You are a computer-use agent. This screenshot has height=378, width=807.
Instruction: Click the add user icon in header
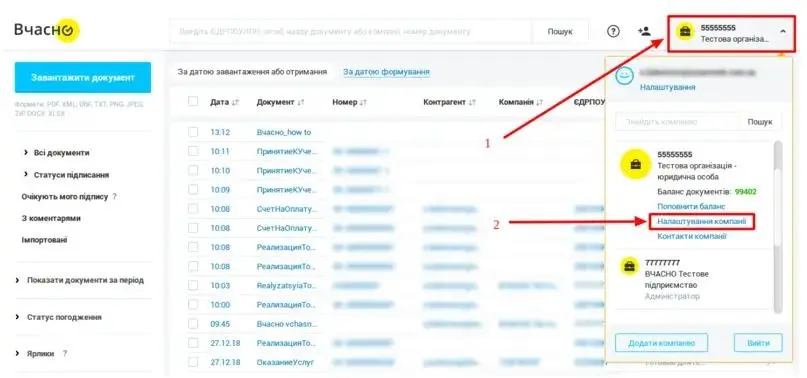click(644, 31)
